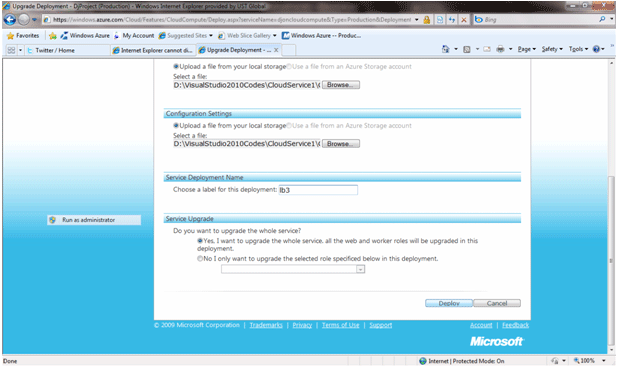The width and height of the screenshot is (618, 367).
Task: Click the browser Forward arrow button
Action: click(x=24, y=19)
